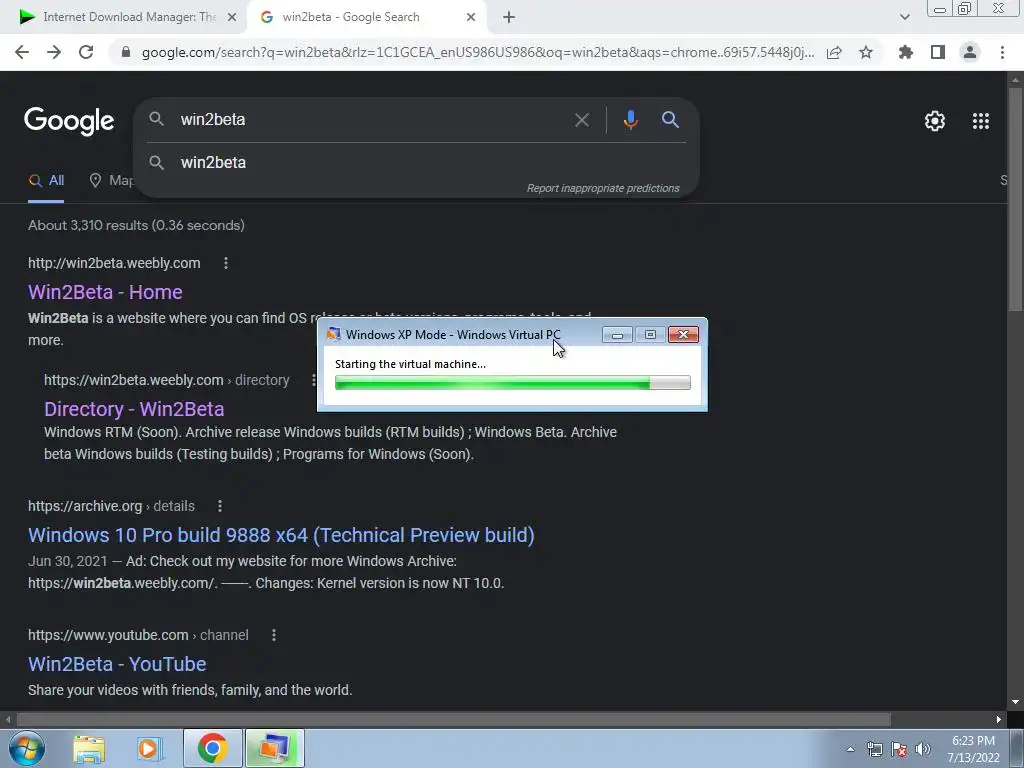Close the Internet Download Manager tab
The width and height of the screenshot is (1024, 768).
[x=232, y=17]
